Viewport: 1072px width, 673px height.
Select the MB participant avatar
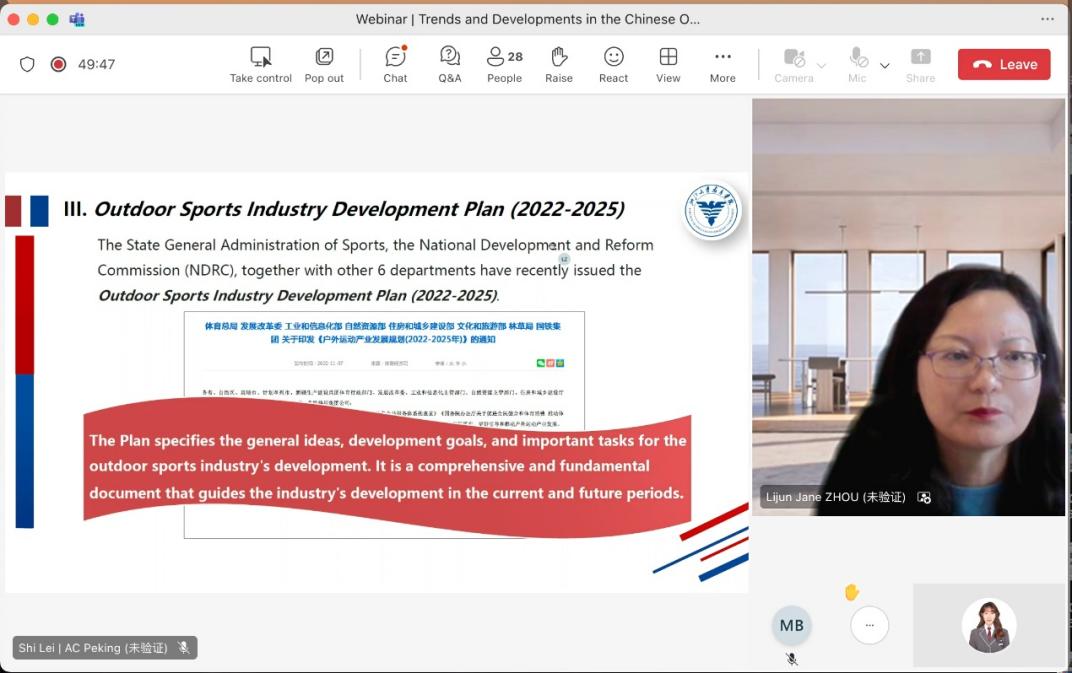tap(791, 625)
